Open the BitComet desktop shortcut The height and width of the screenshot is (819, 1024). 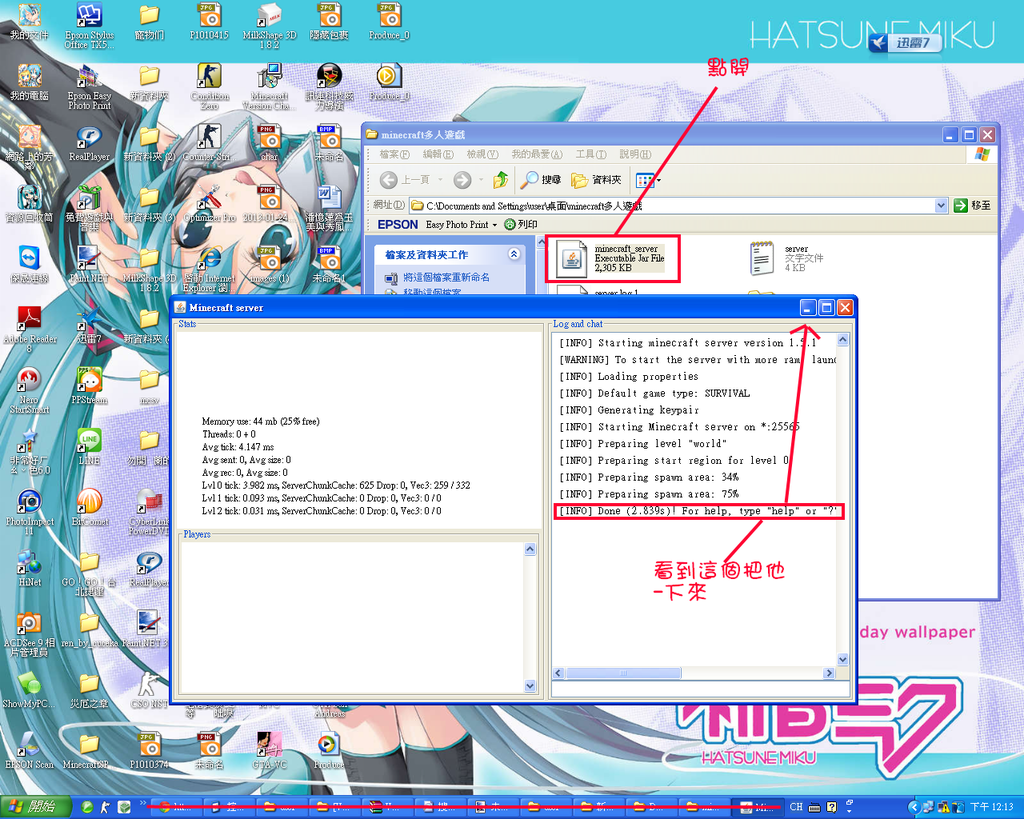(89, 507)
